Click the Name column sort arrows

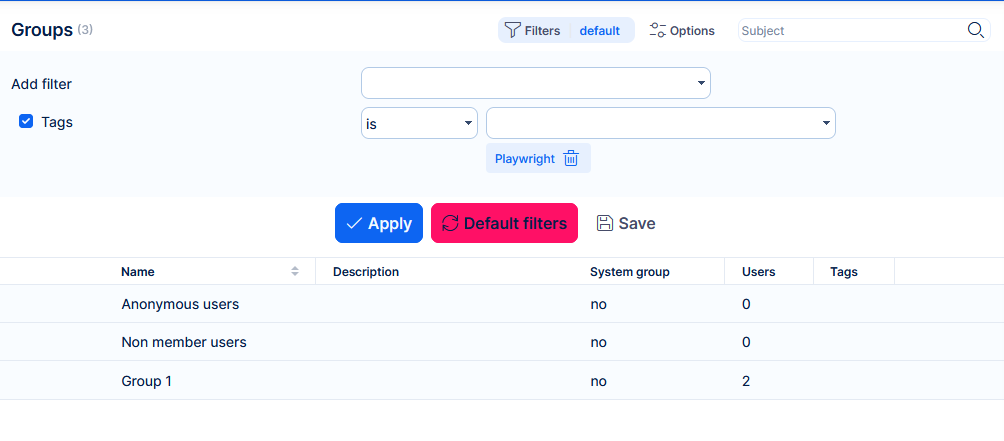click(x=295, y=271)
